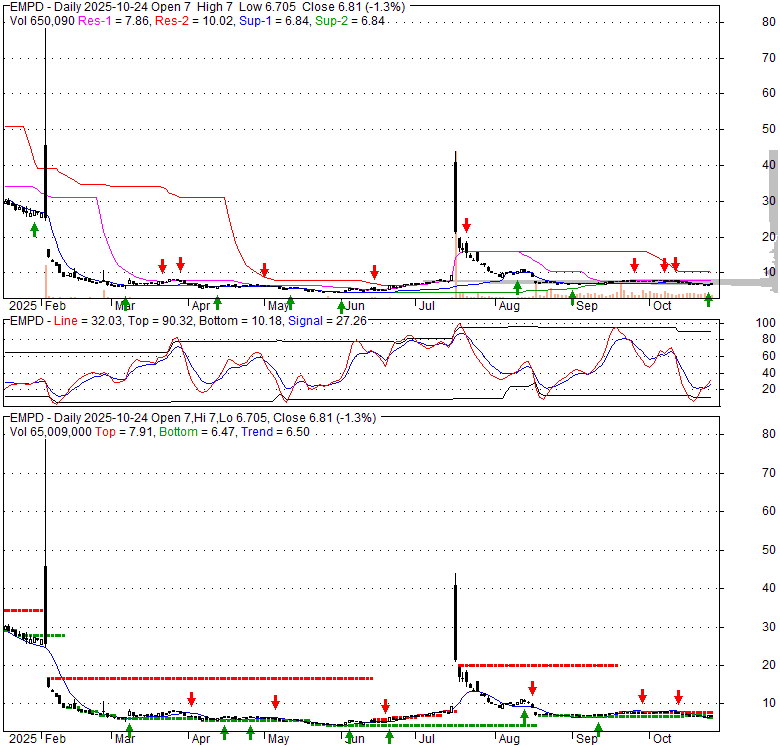Select the red sell arrow in May on upper chart
This screenshot has height=745, width=780.
pyautogui.click(x=265, y=270)
